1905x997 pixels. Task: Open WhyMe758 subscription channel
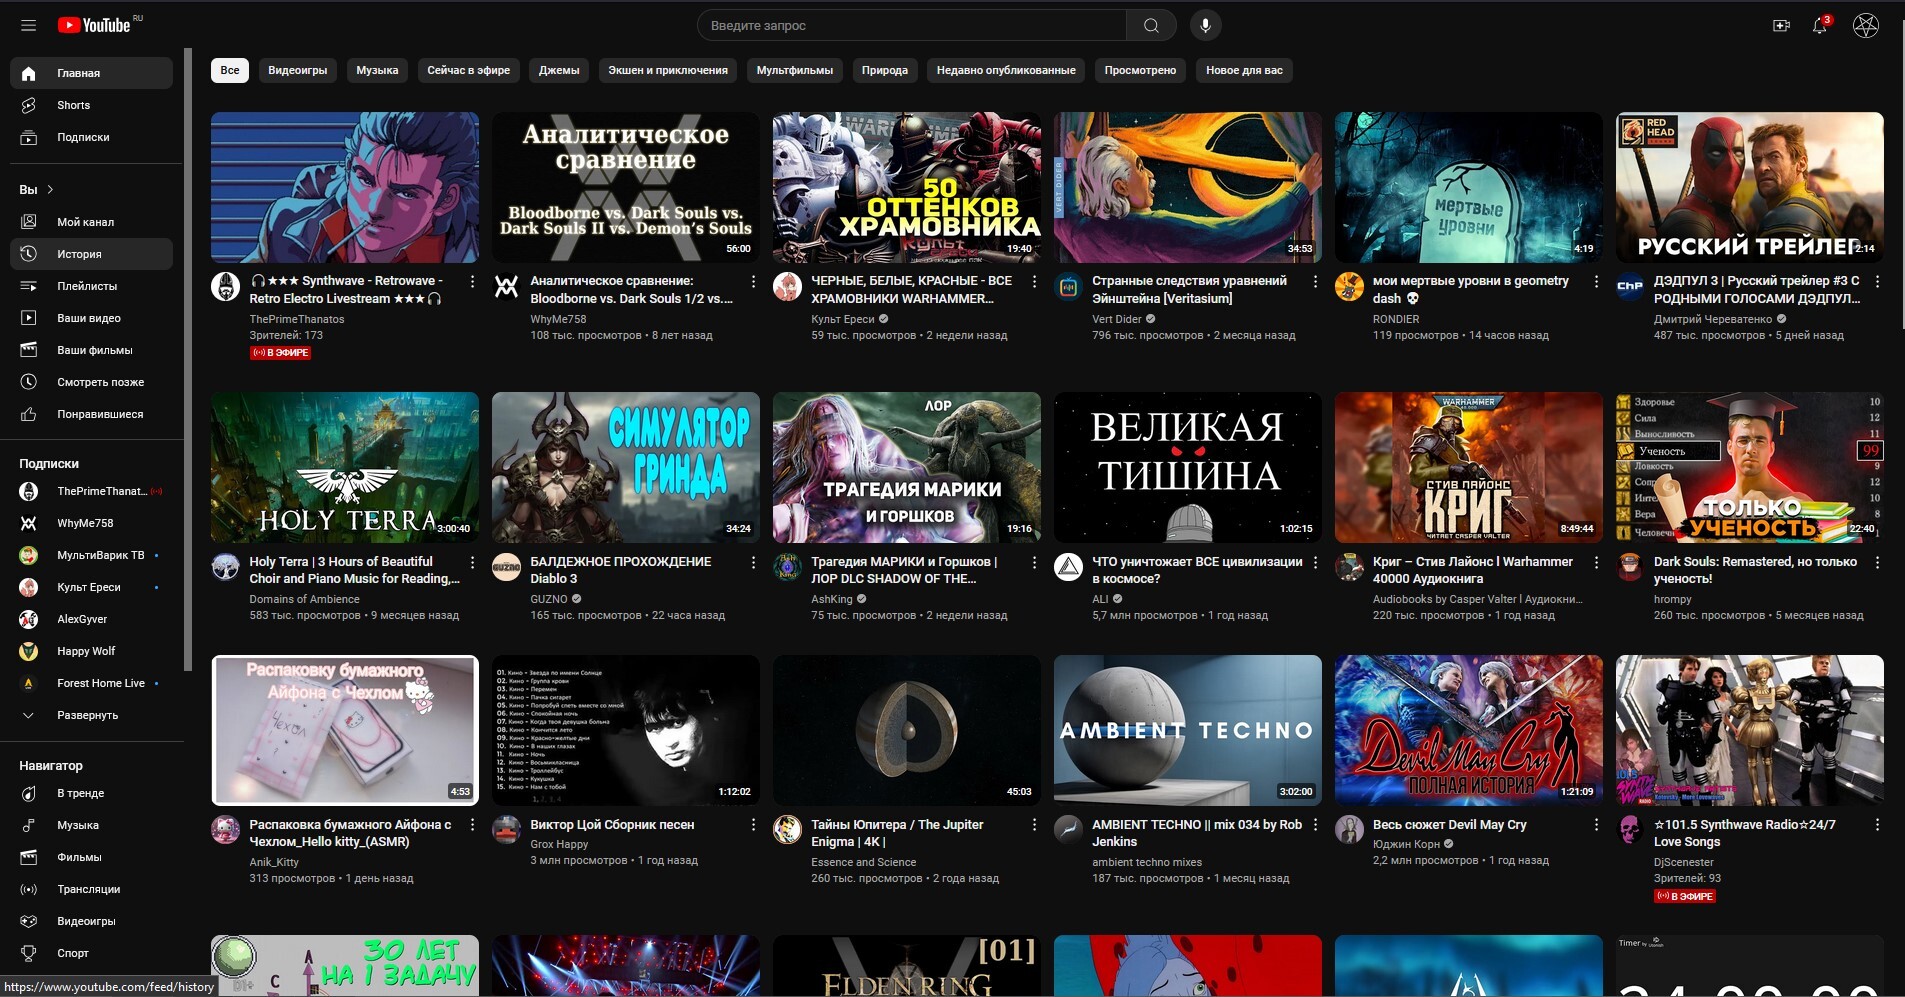pos(91,523)
